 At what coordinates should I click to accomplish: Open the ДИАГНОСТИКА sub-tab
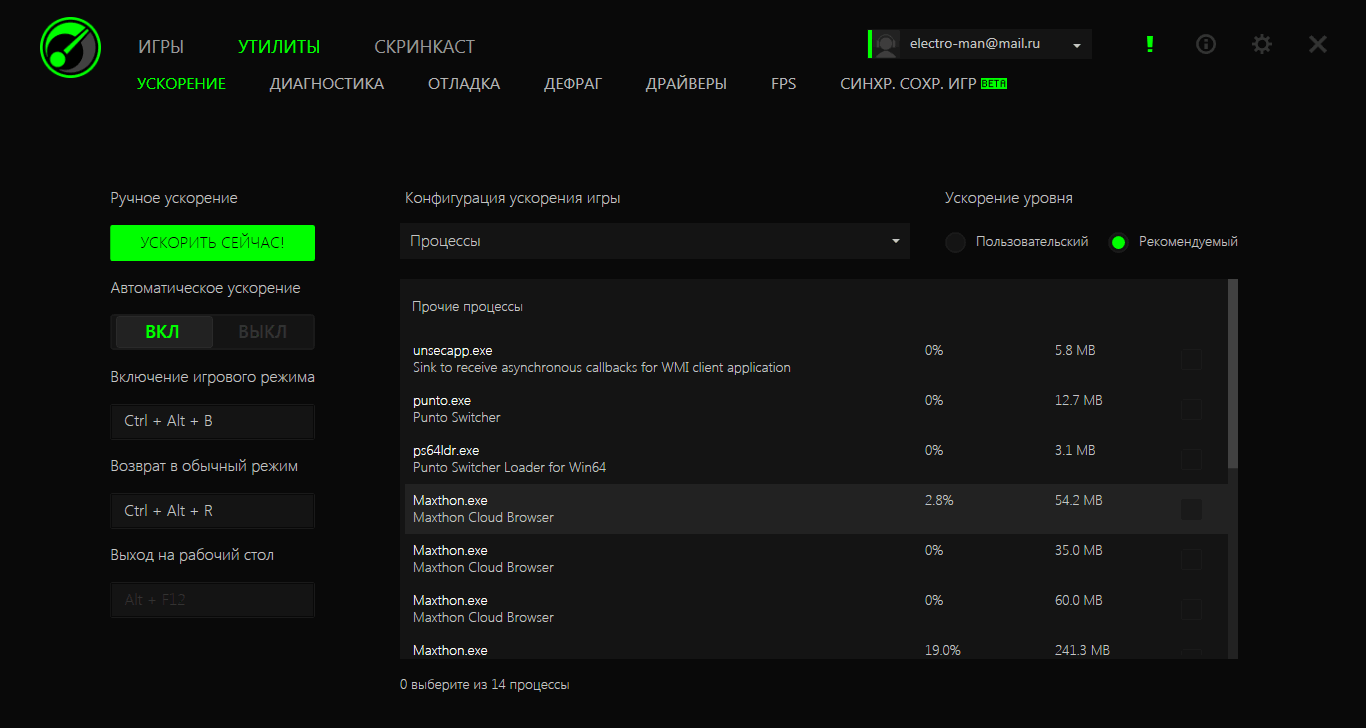[x=326, y=84]
